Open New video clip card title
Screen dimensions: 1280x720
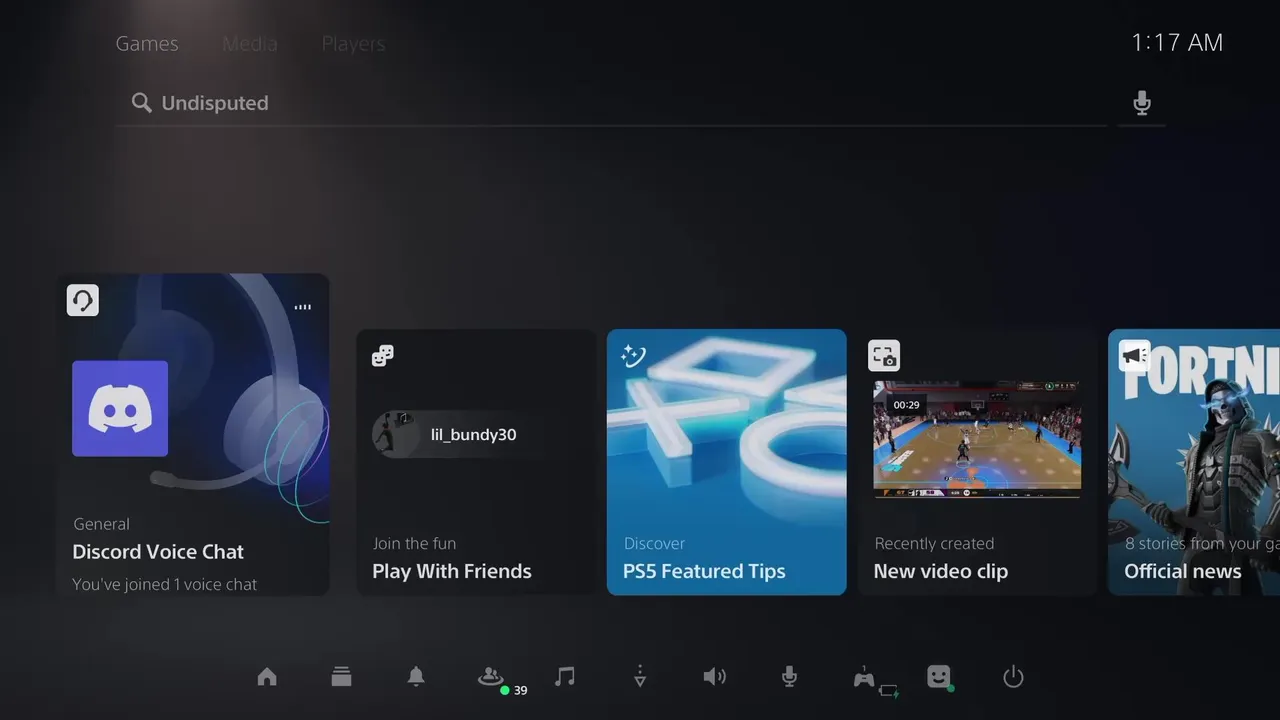[941, 572]
